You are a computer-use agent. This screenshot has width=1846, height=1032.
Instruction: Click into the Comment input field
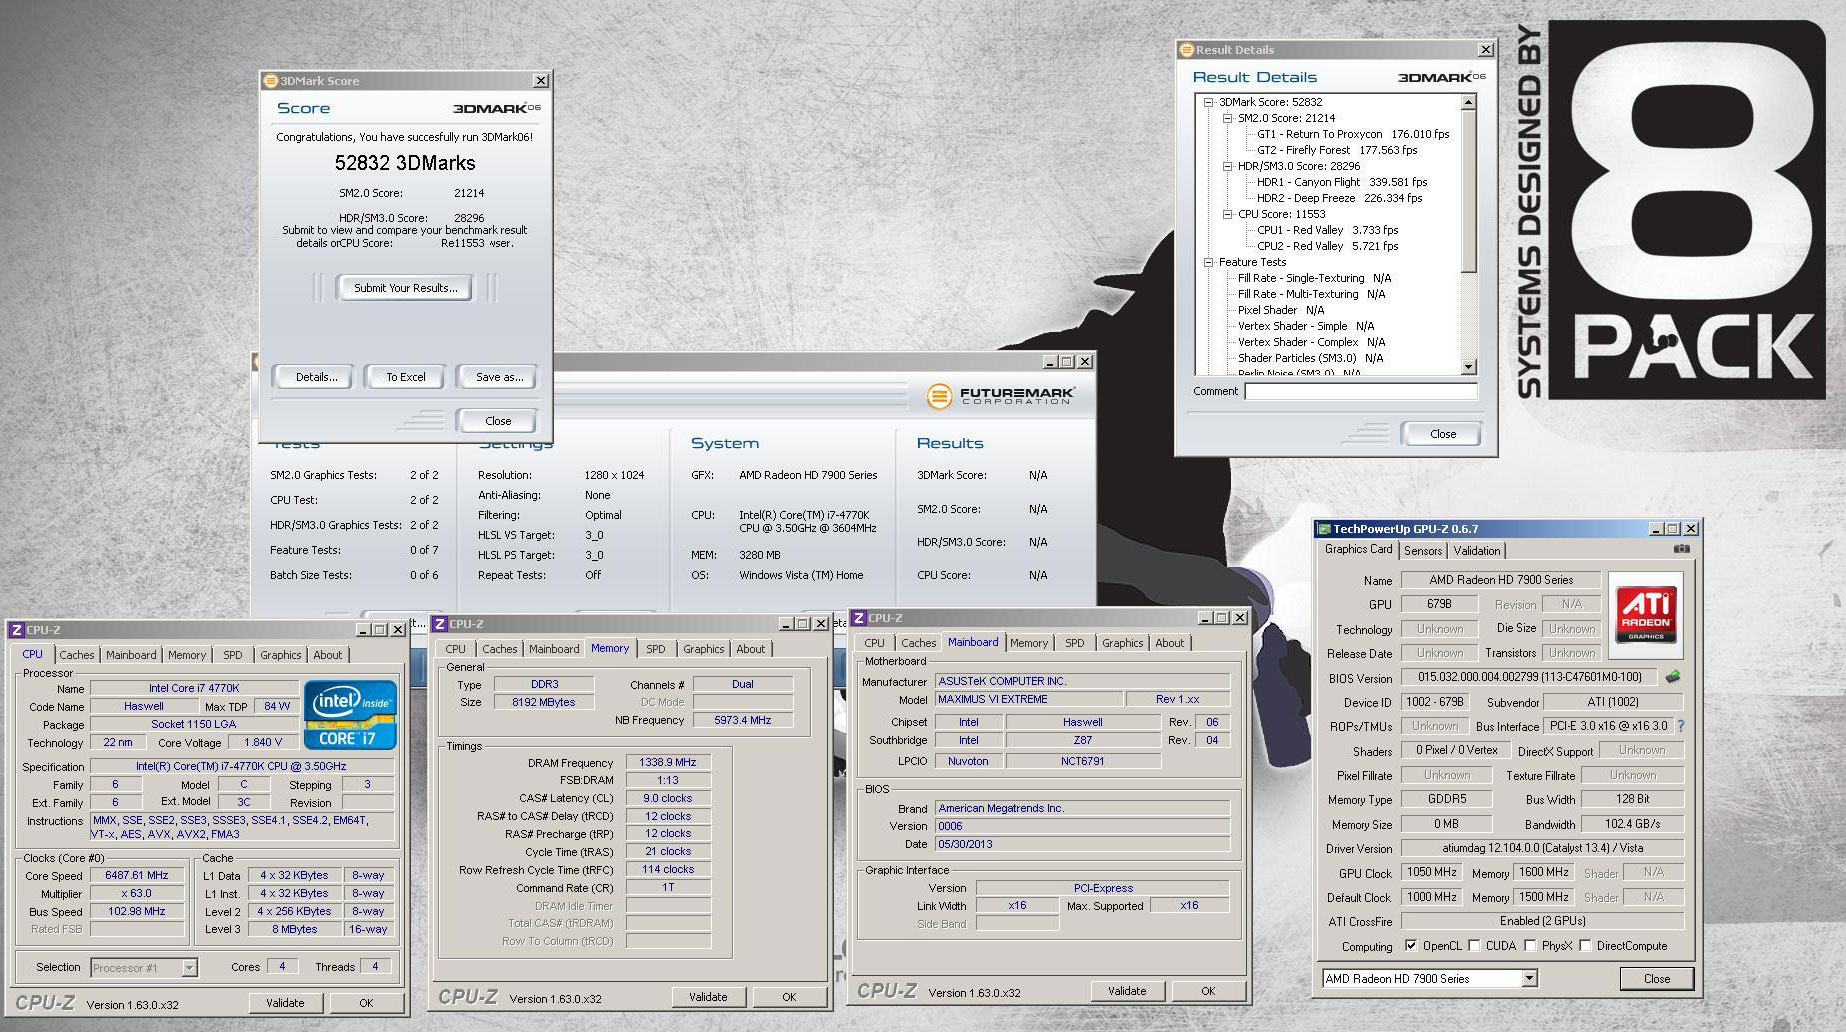click(1359, 392)
